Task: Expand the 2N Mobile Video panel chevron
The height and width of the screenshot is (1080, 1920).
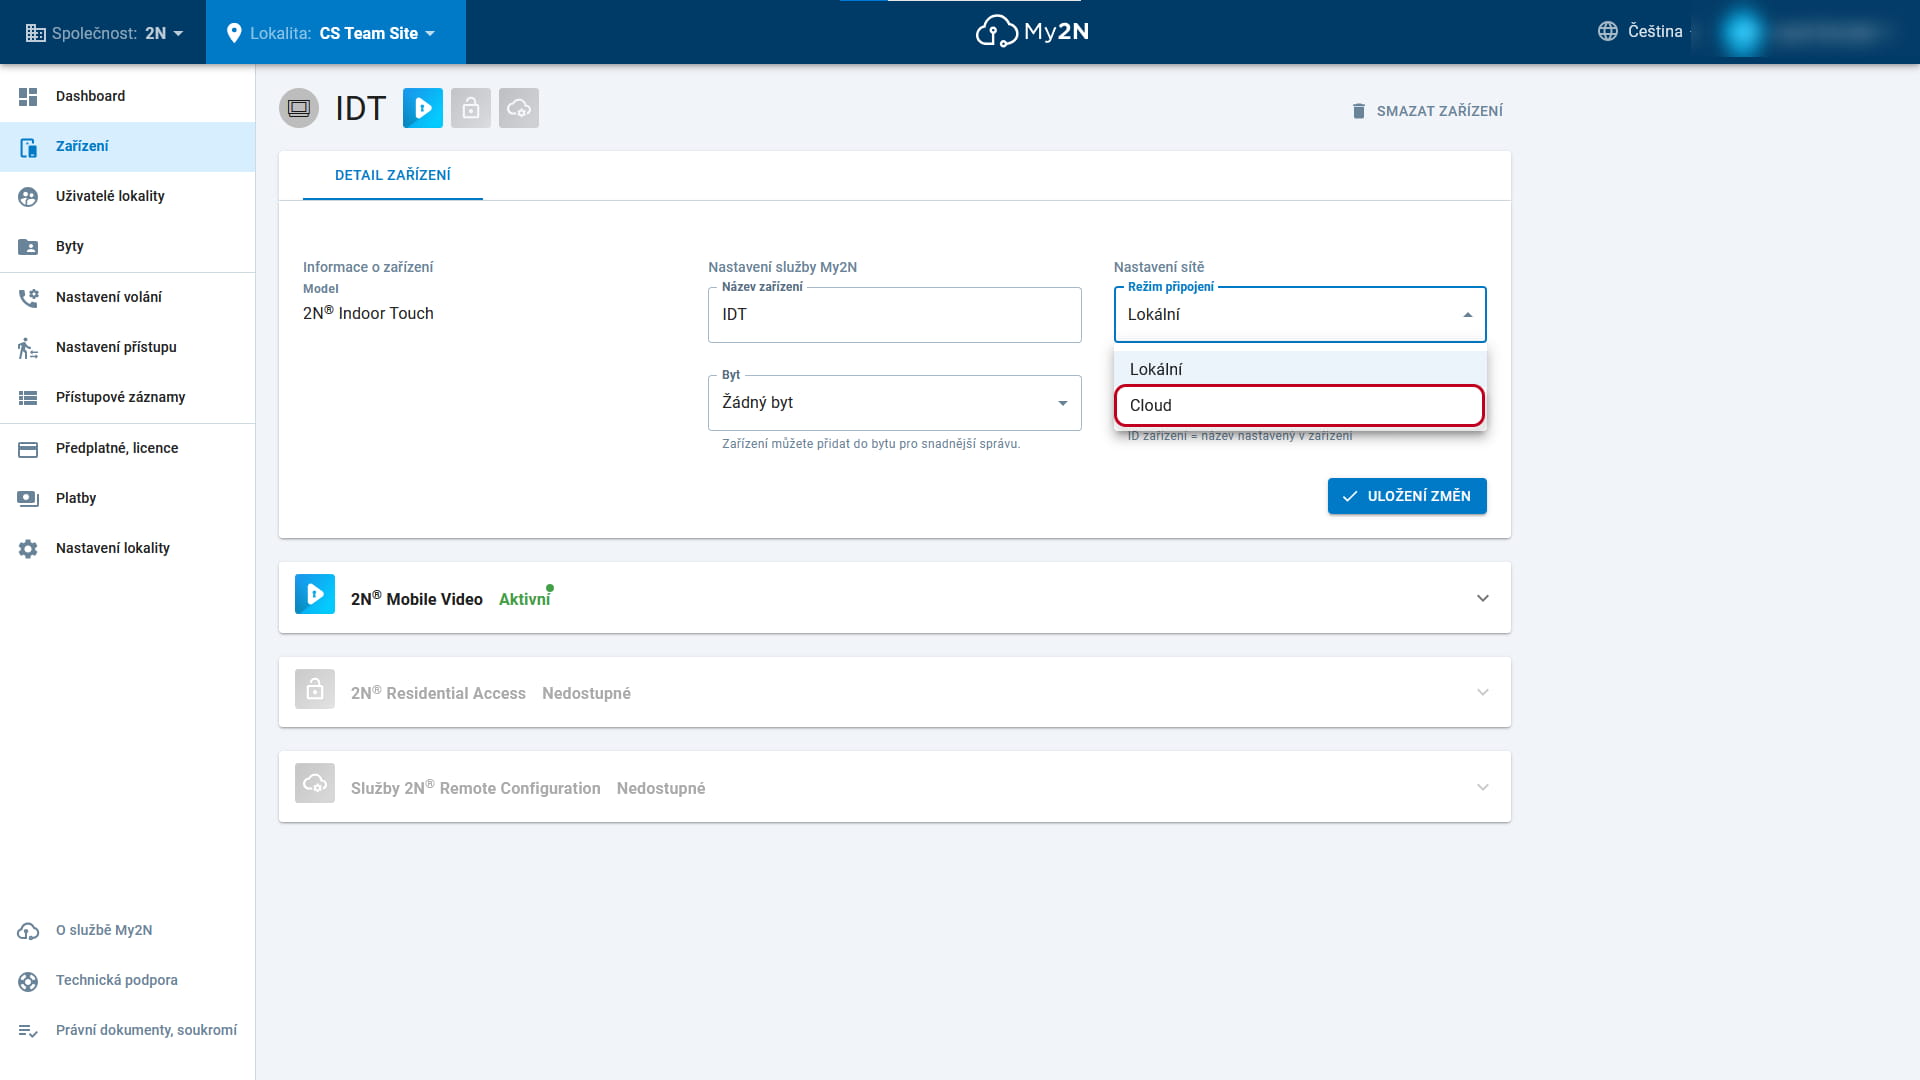Action: [1482, 598]
